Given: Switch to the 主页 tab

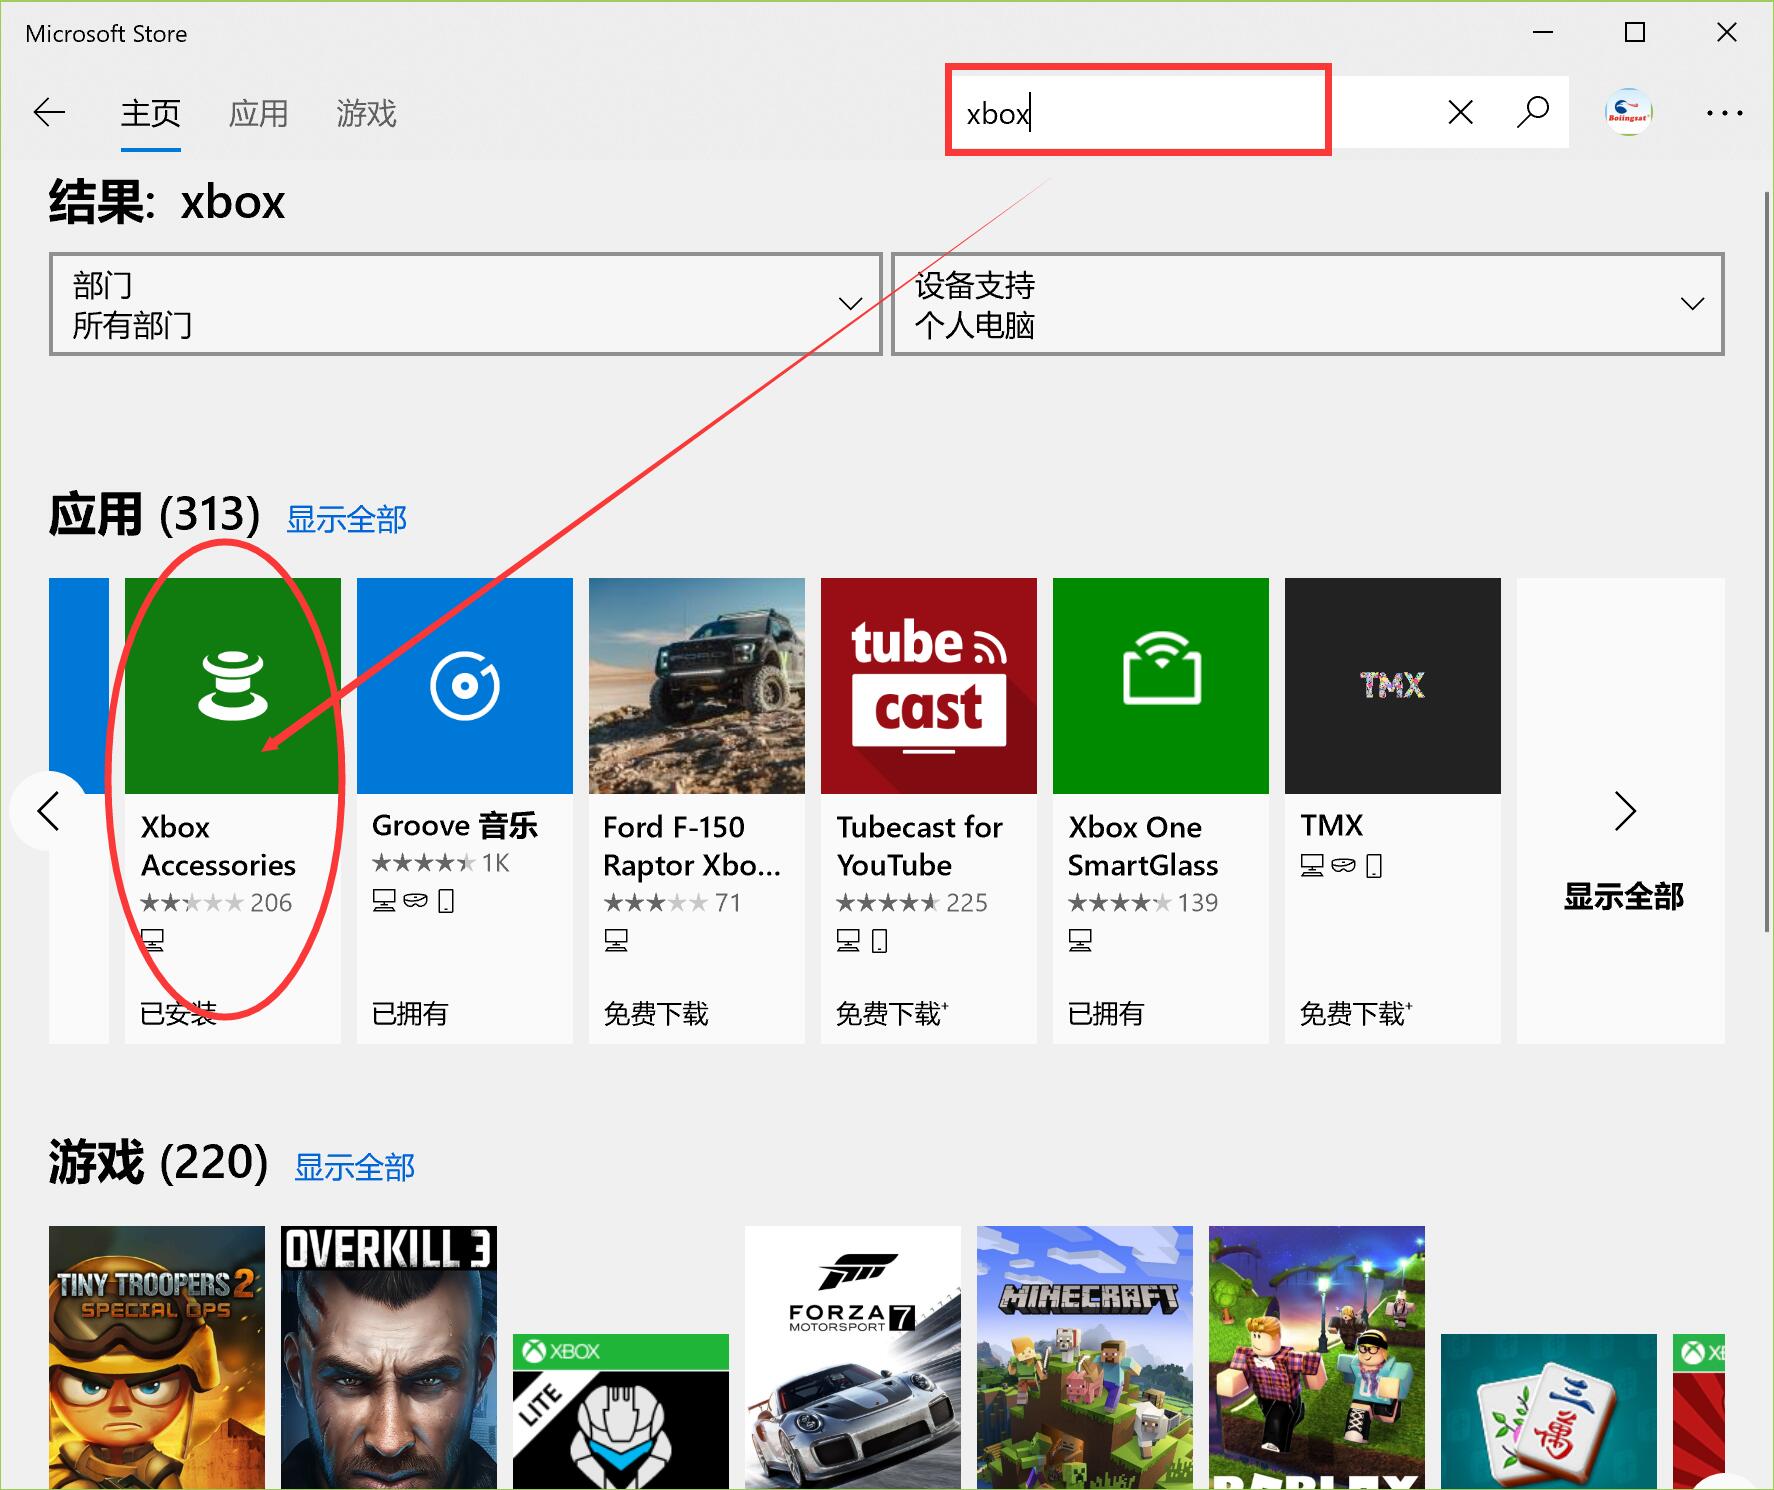Looking at the screenshot, I should [x=150, y=113].
